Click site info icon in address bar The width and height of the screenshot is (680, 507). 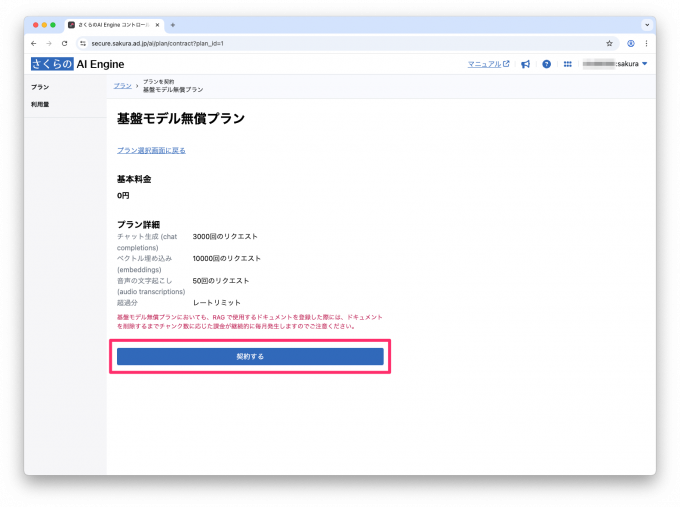tap(83, 43)
